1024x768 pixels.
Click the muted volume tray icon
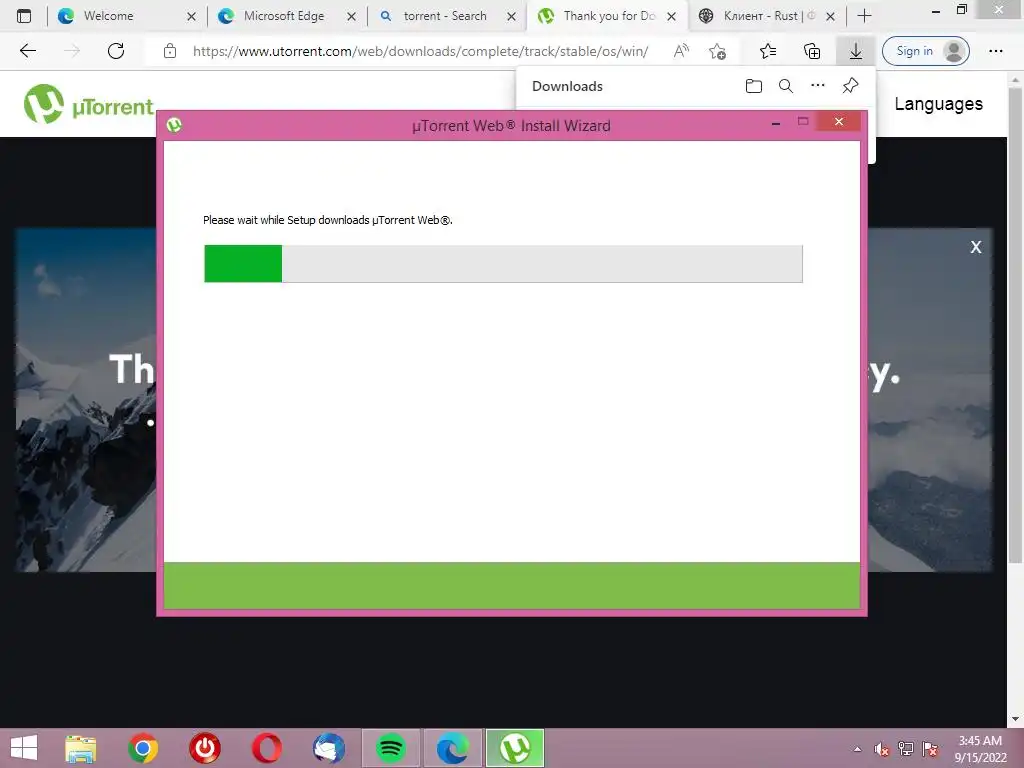(x=882, y=749)
